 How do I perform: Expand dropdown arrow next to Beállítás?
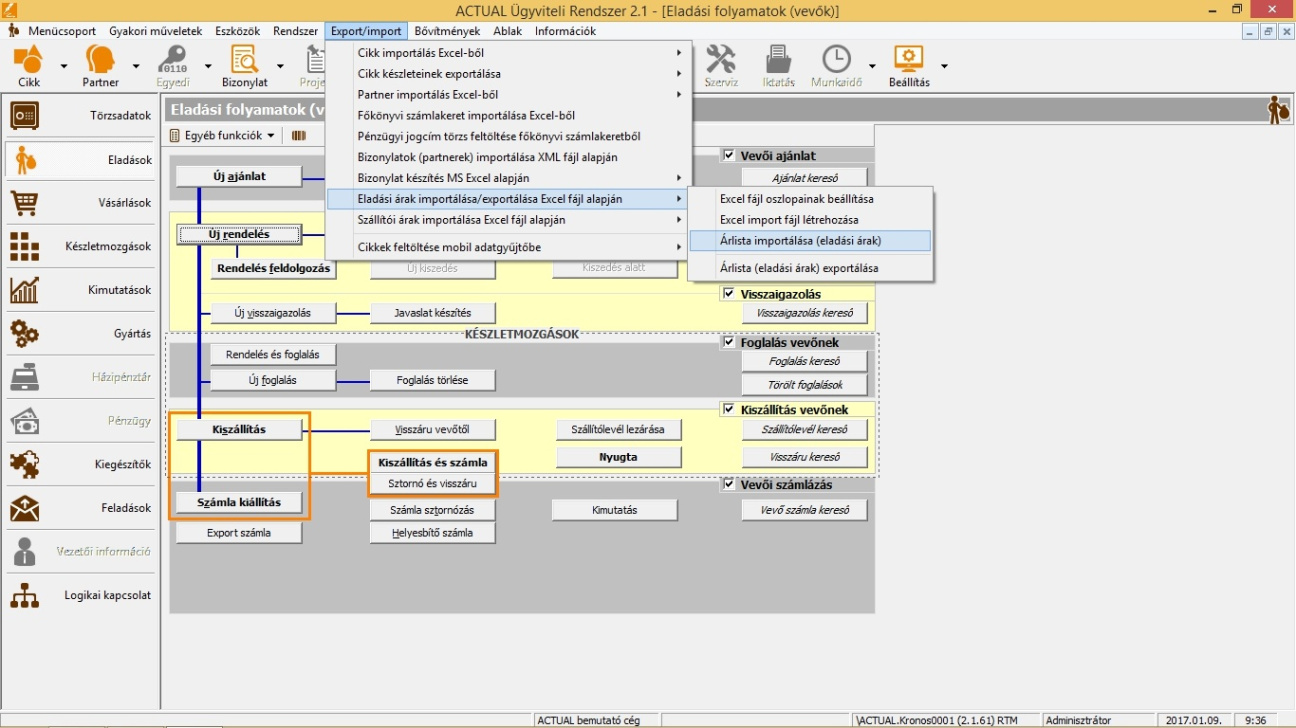944,67
